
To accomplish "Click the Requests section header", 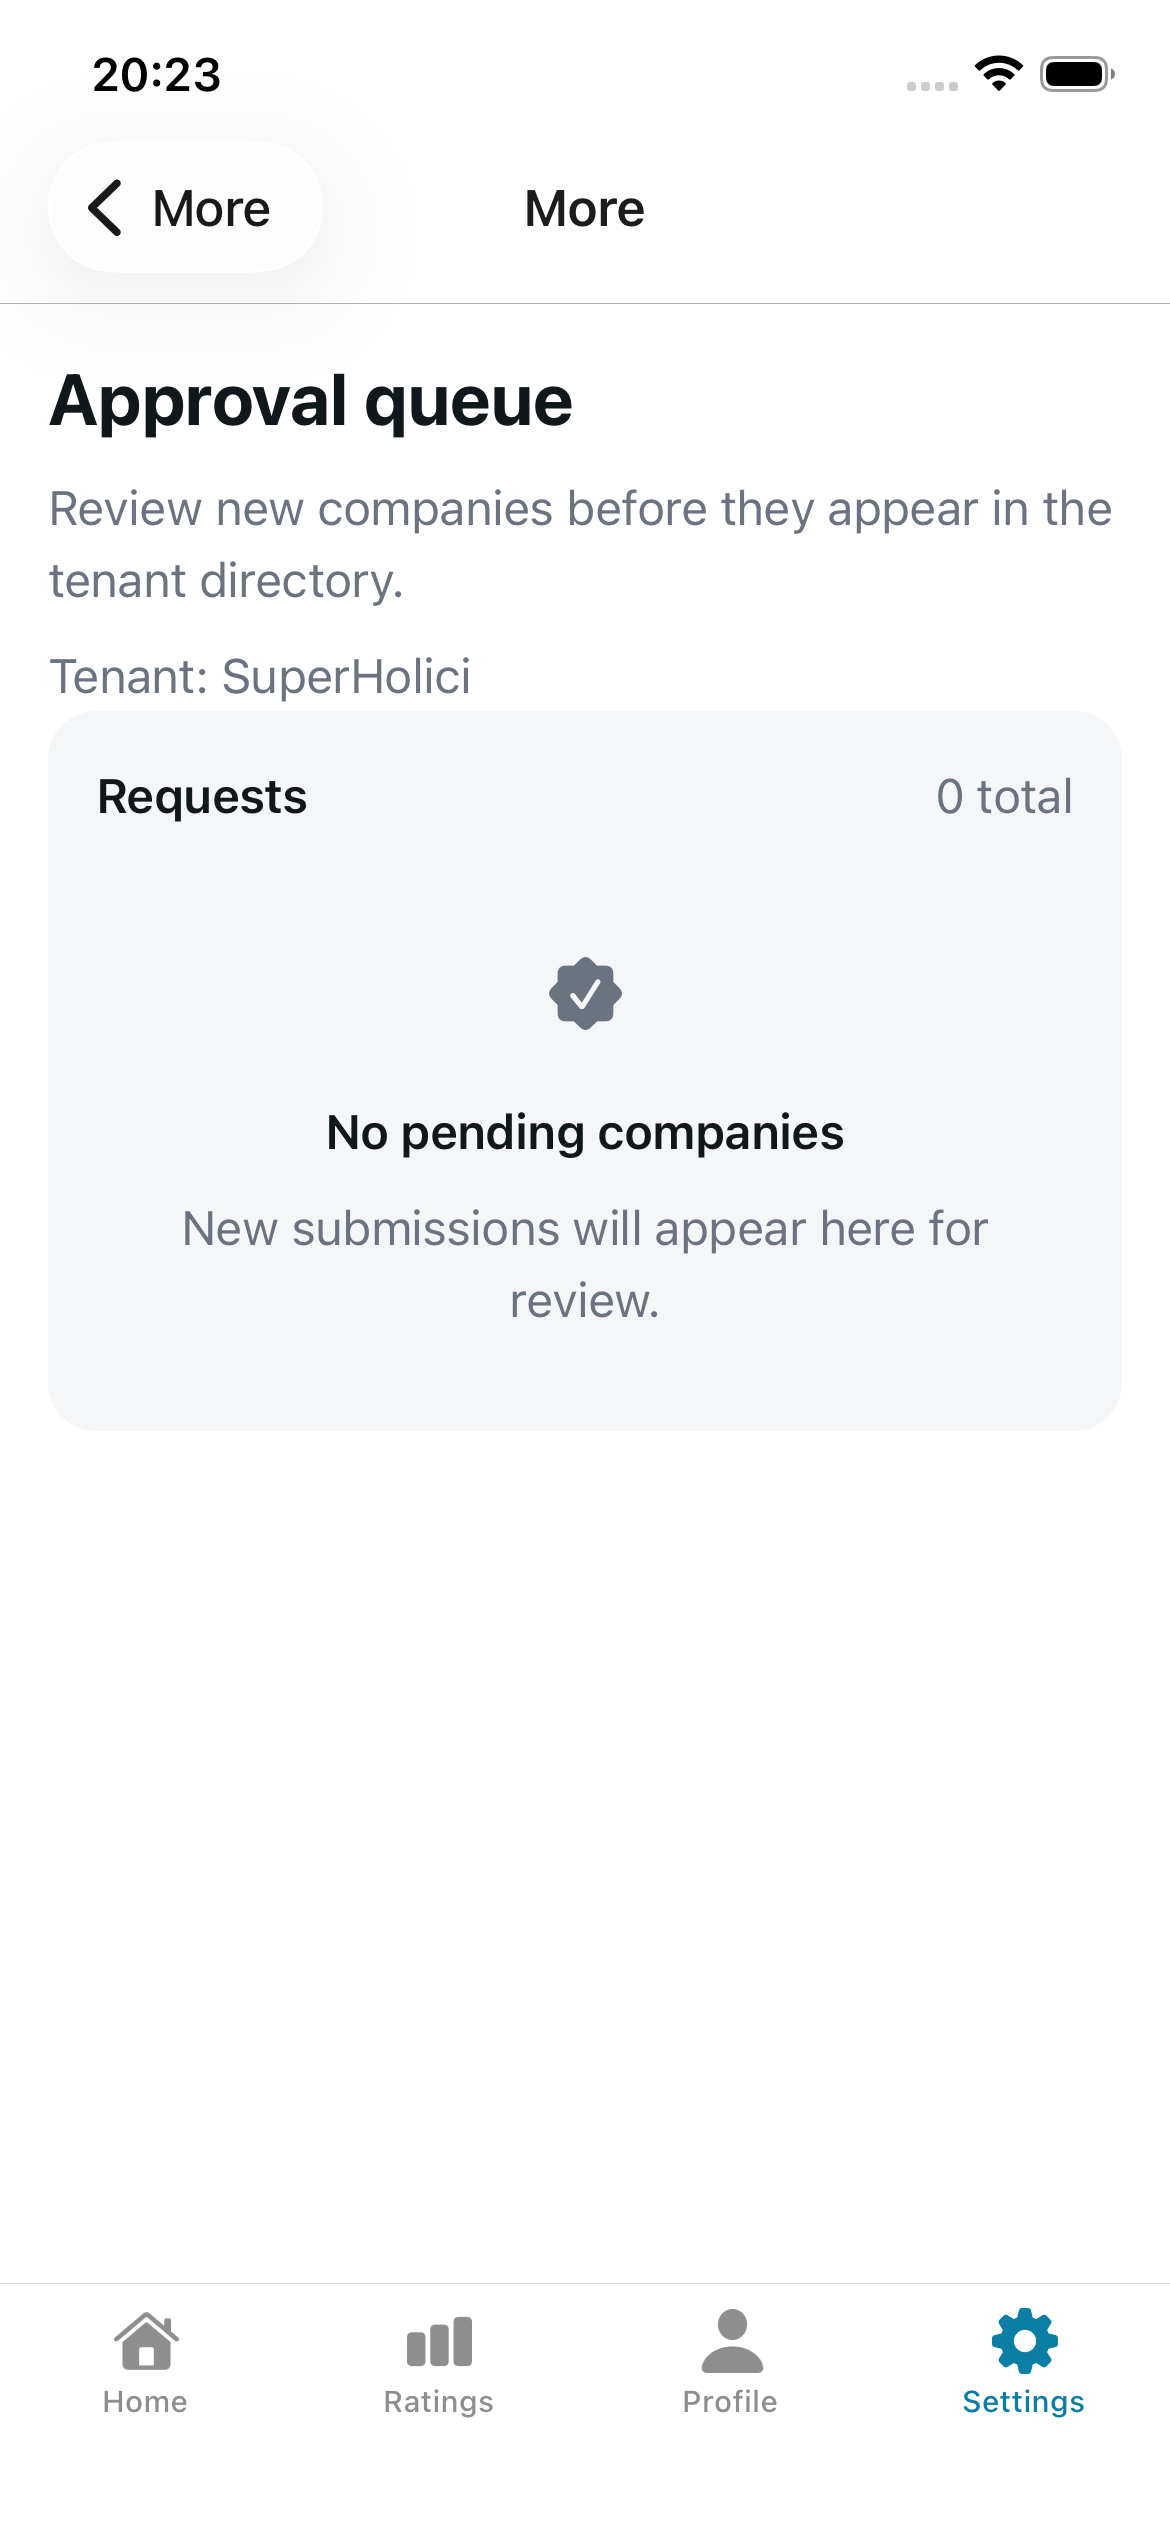I will (x=202, y=797).
